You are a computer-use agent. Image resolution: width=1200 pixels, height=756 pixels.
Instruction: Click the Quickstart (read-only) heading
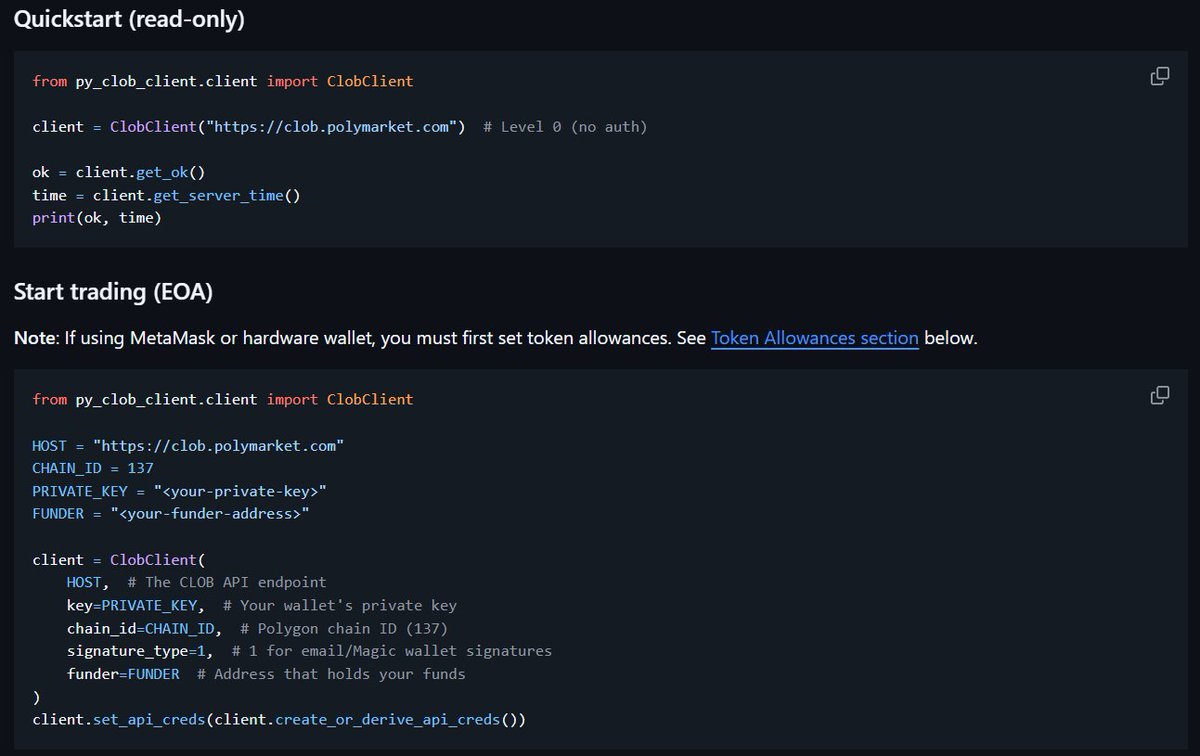129,19
